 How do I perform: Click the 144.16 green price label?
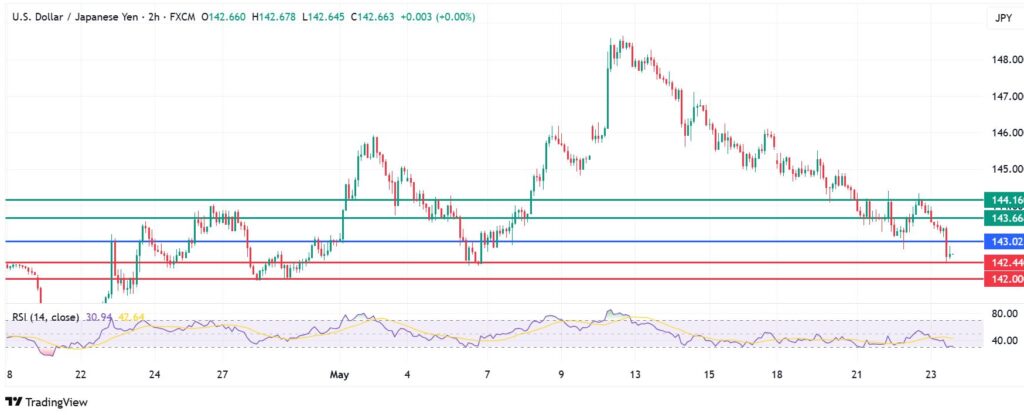click(1002, 201)
